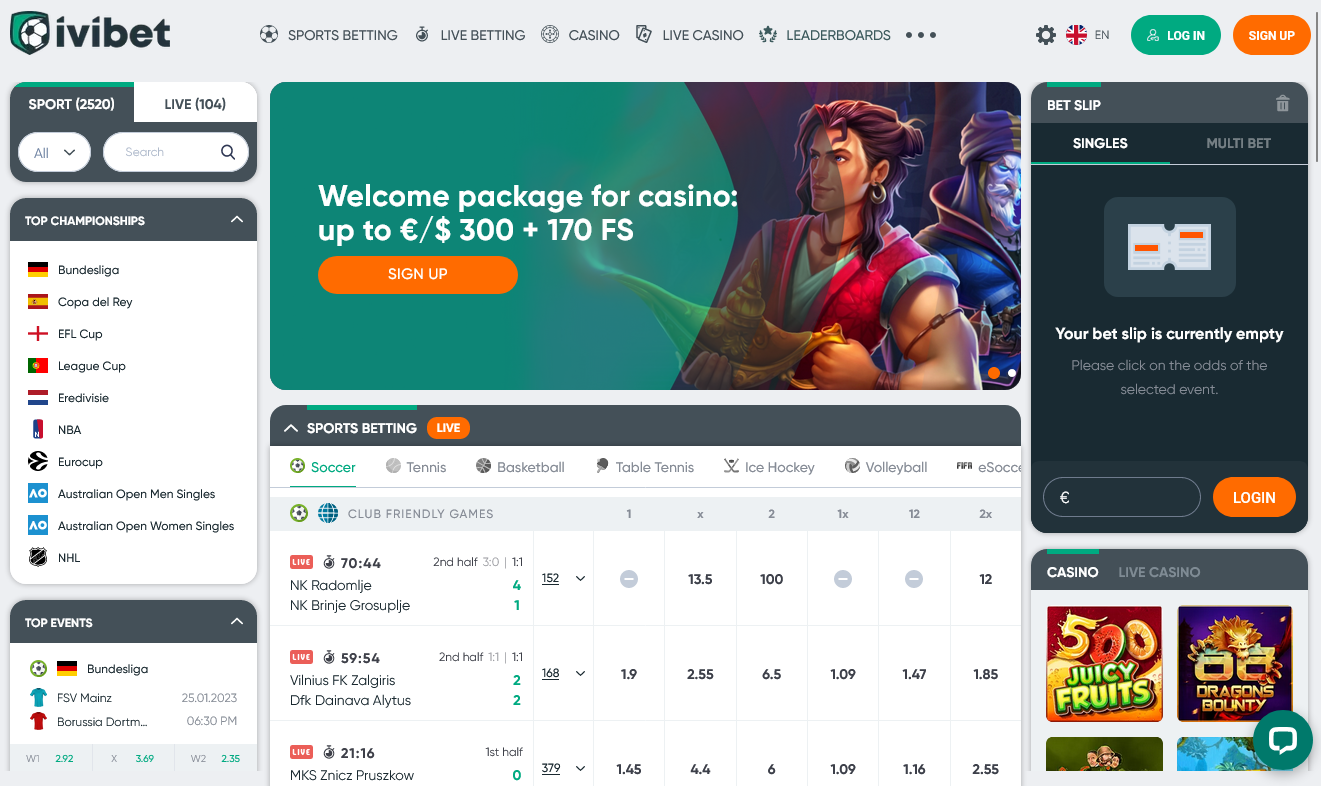Collapse the Top Championships panel

tap(237, 220)
